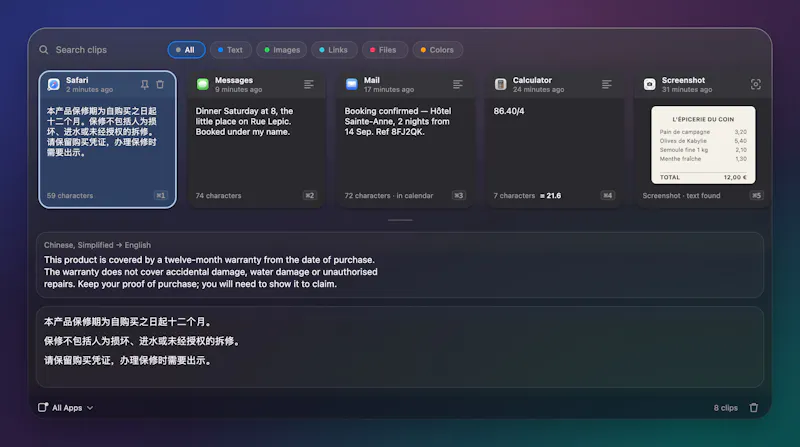The image size is (800, 447).
Task: Click the All Apps window icon
Action: (43, 407)
